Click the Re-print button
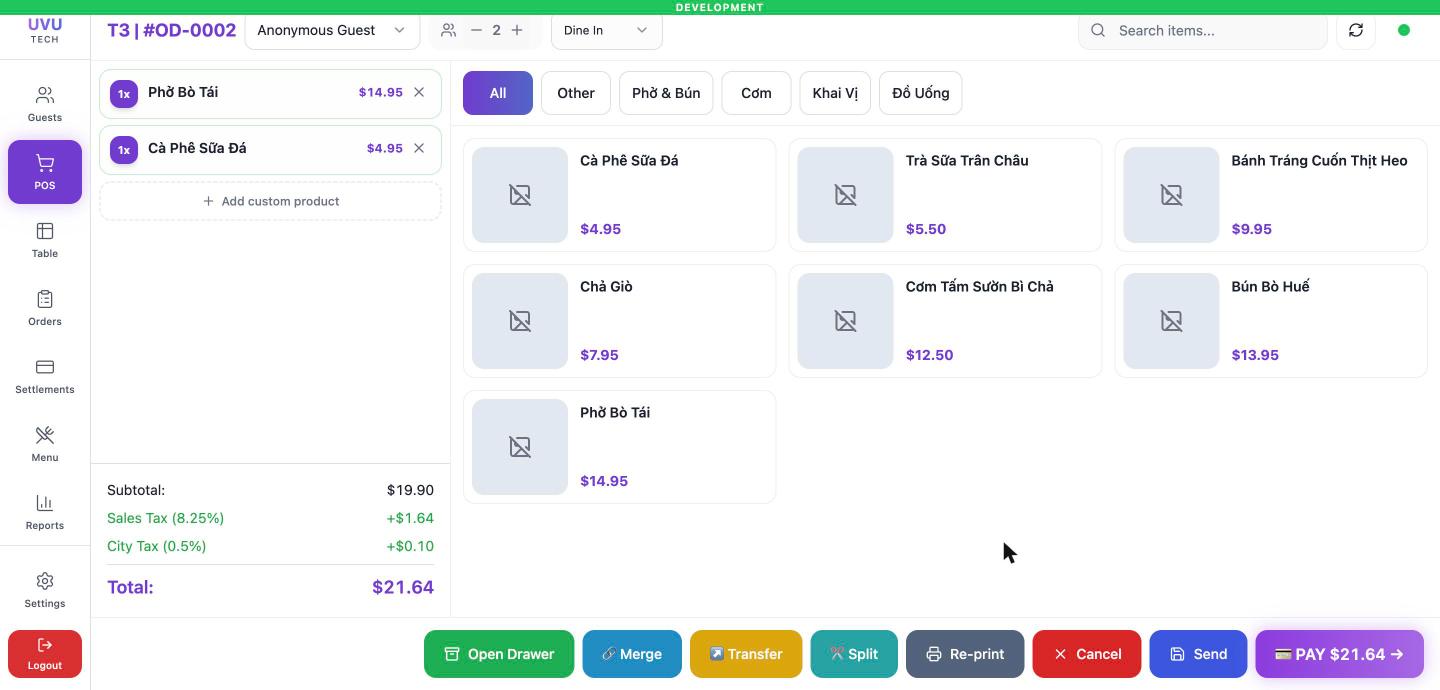 pyautogui.click(x=965, y=654)
